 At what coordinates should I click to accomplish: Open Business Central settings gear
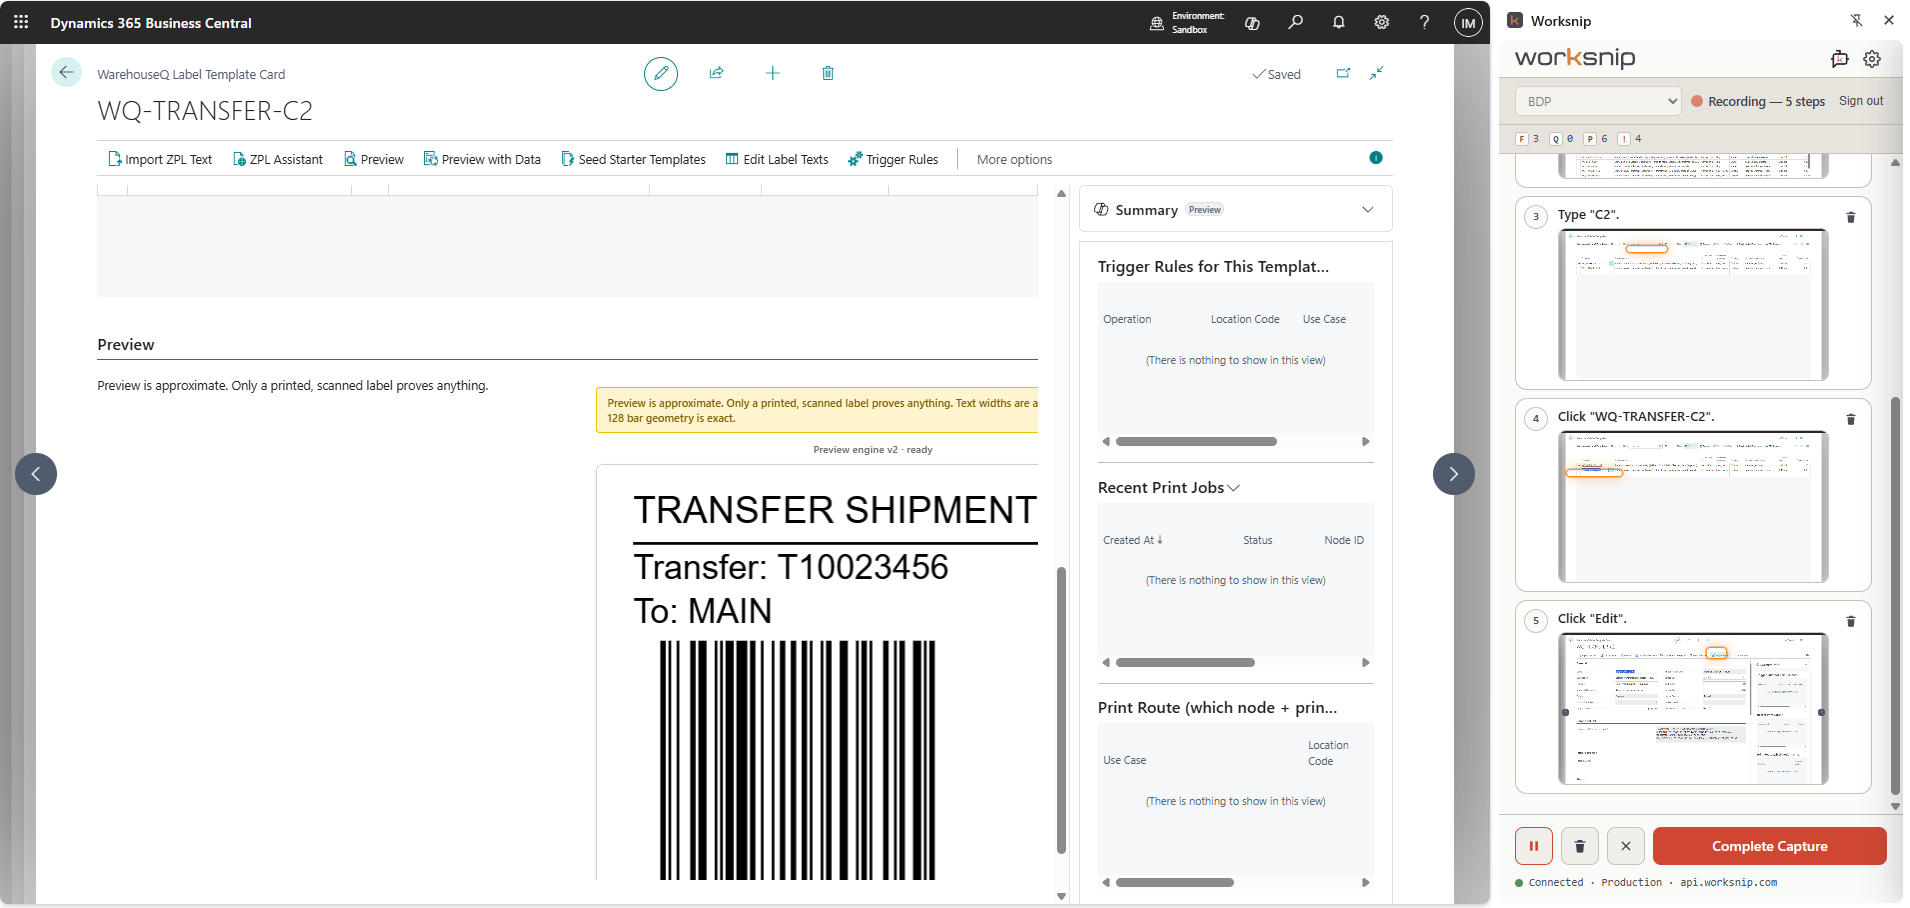(x=1382, y=22)
